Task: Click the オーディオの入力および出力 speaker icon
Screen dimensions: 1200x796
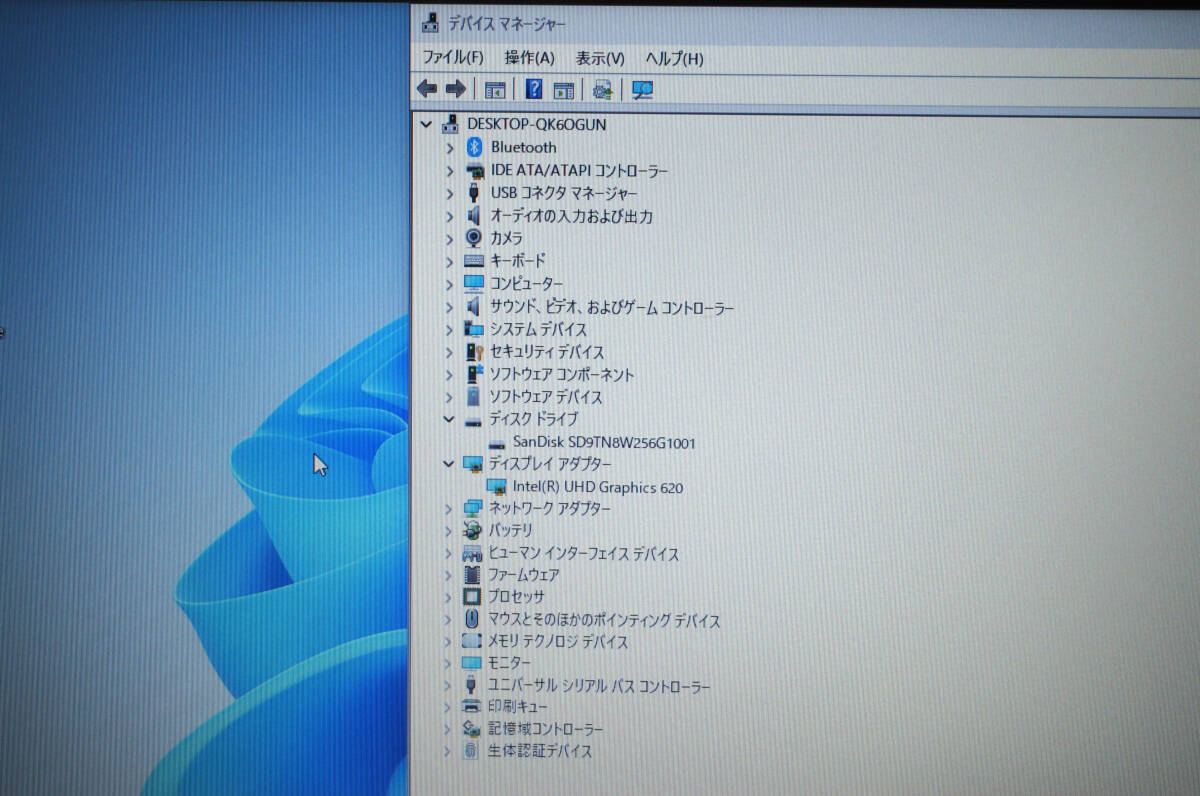Action: click(x=474, y=215)
